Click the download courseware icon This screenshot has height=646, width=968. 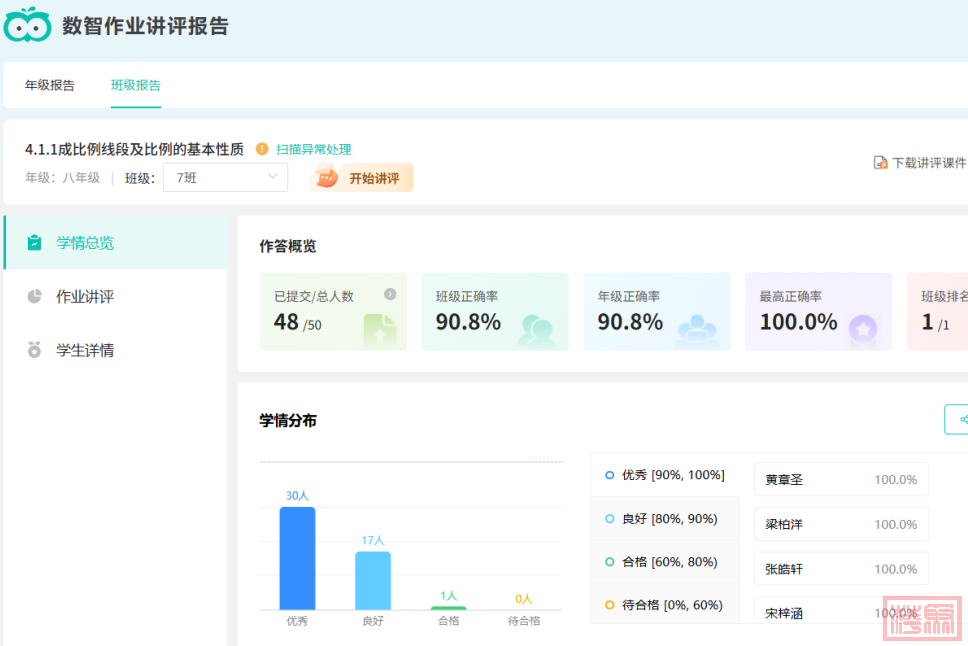pyautogui.click(x=880, y=162)
